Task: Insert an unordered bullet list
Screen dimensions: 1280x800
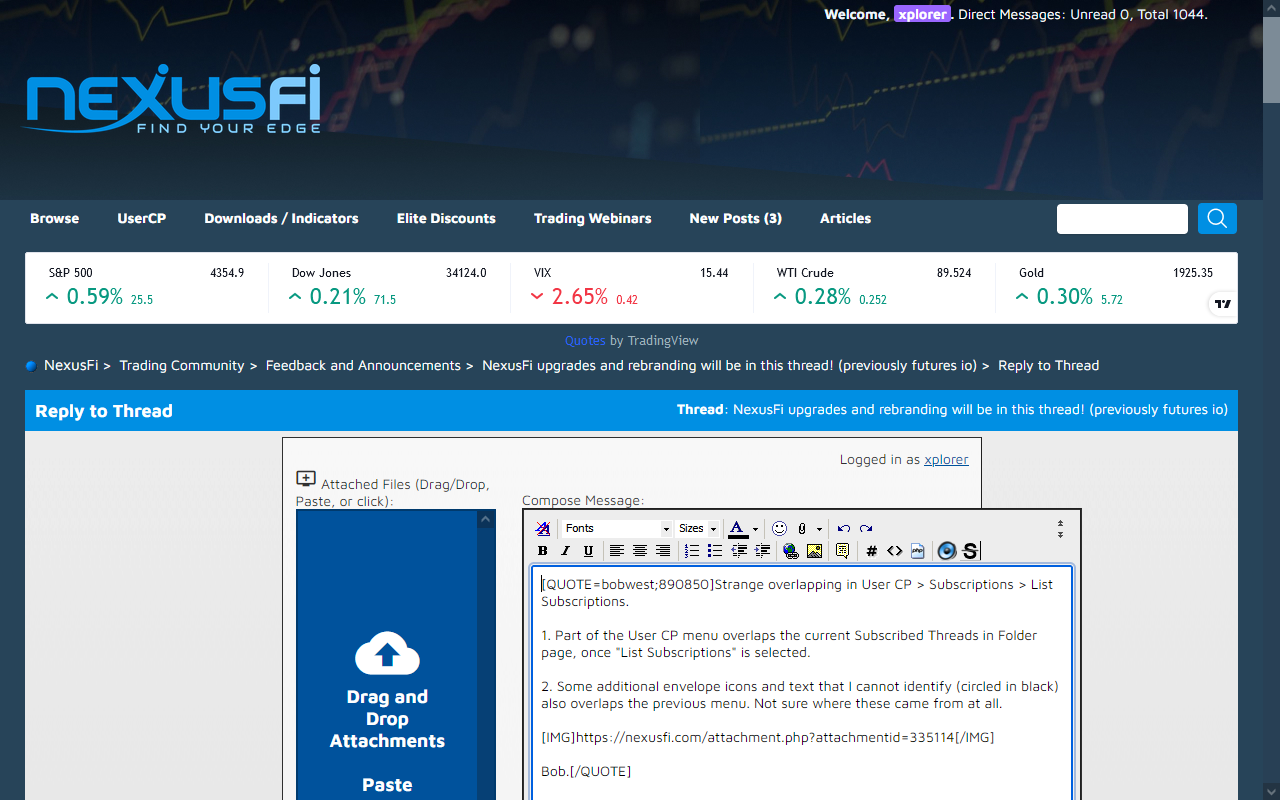Action: coord(715,551)
